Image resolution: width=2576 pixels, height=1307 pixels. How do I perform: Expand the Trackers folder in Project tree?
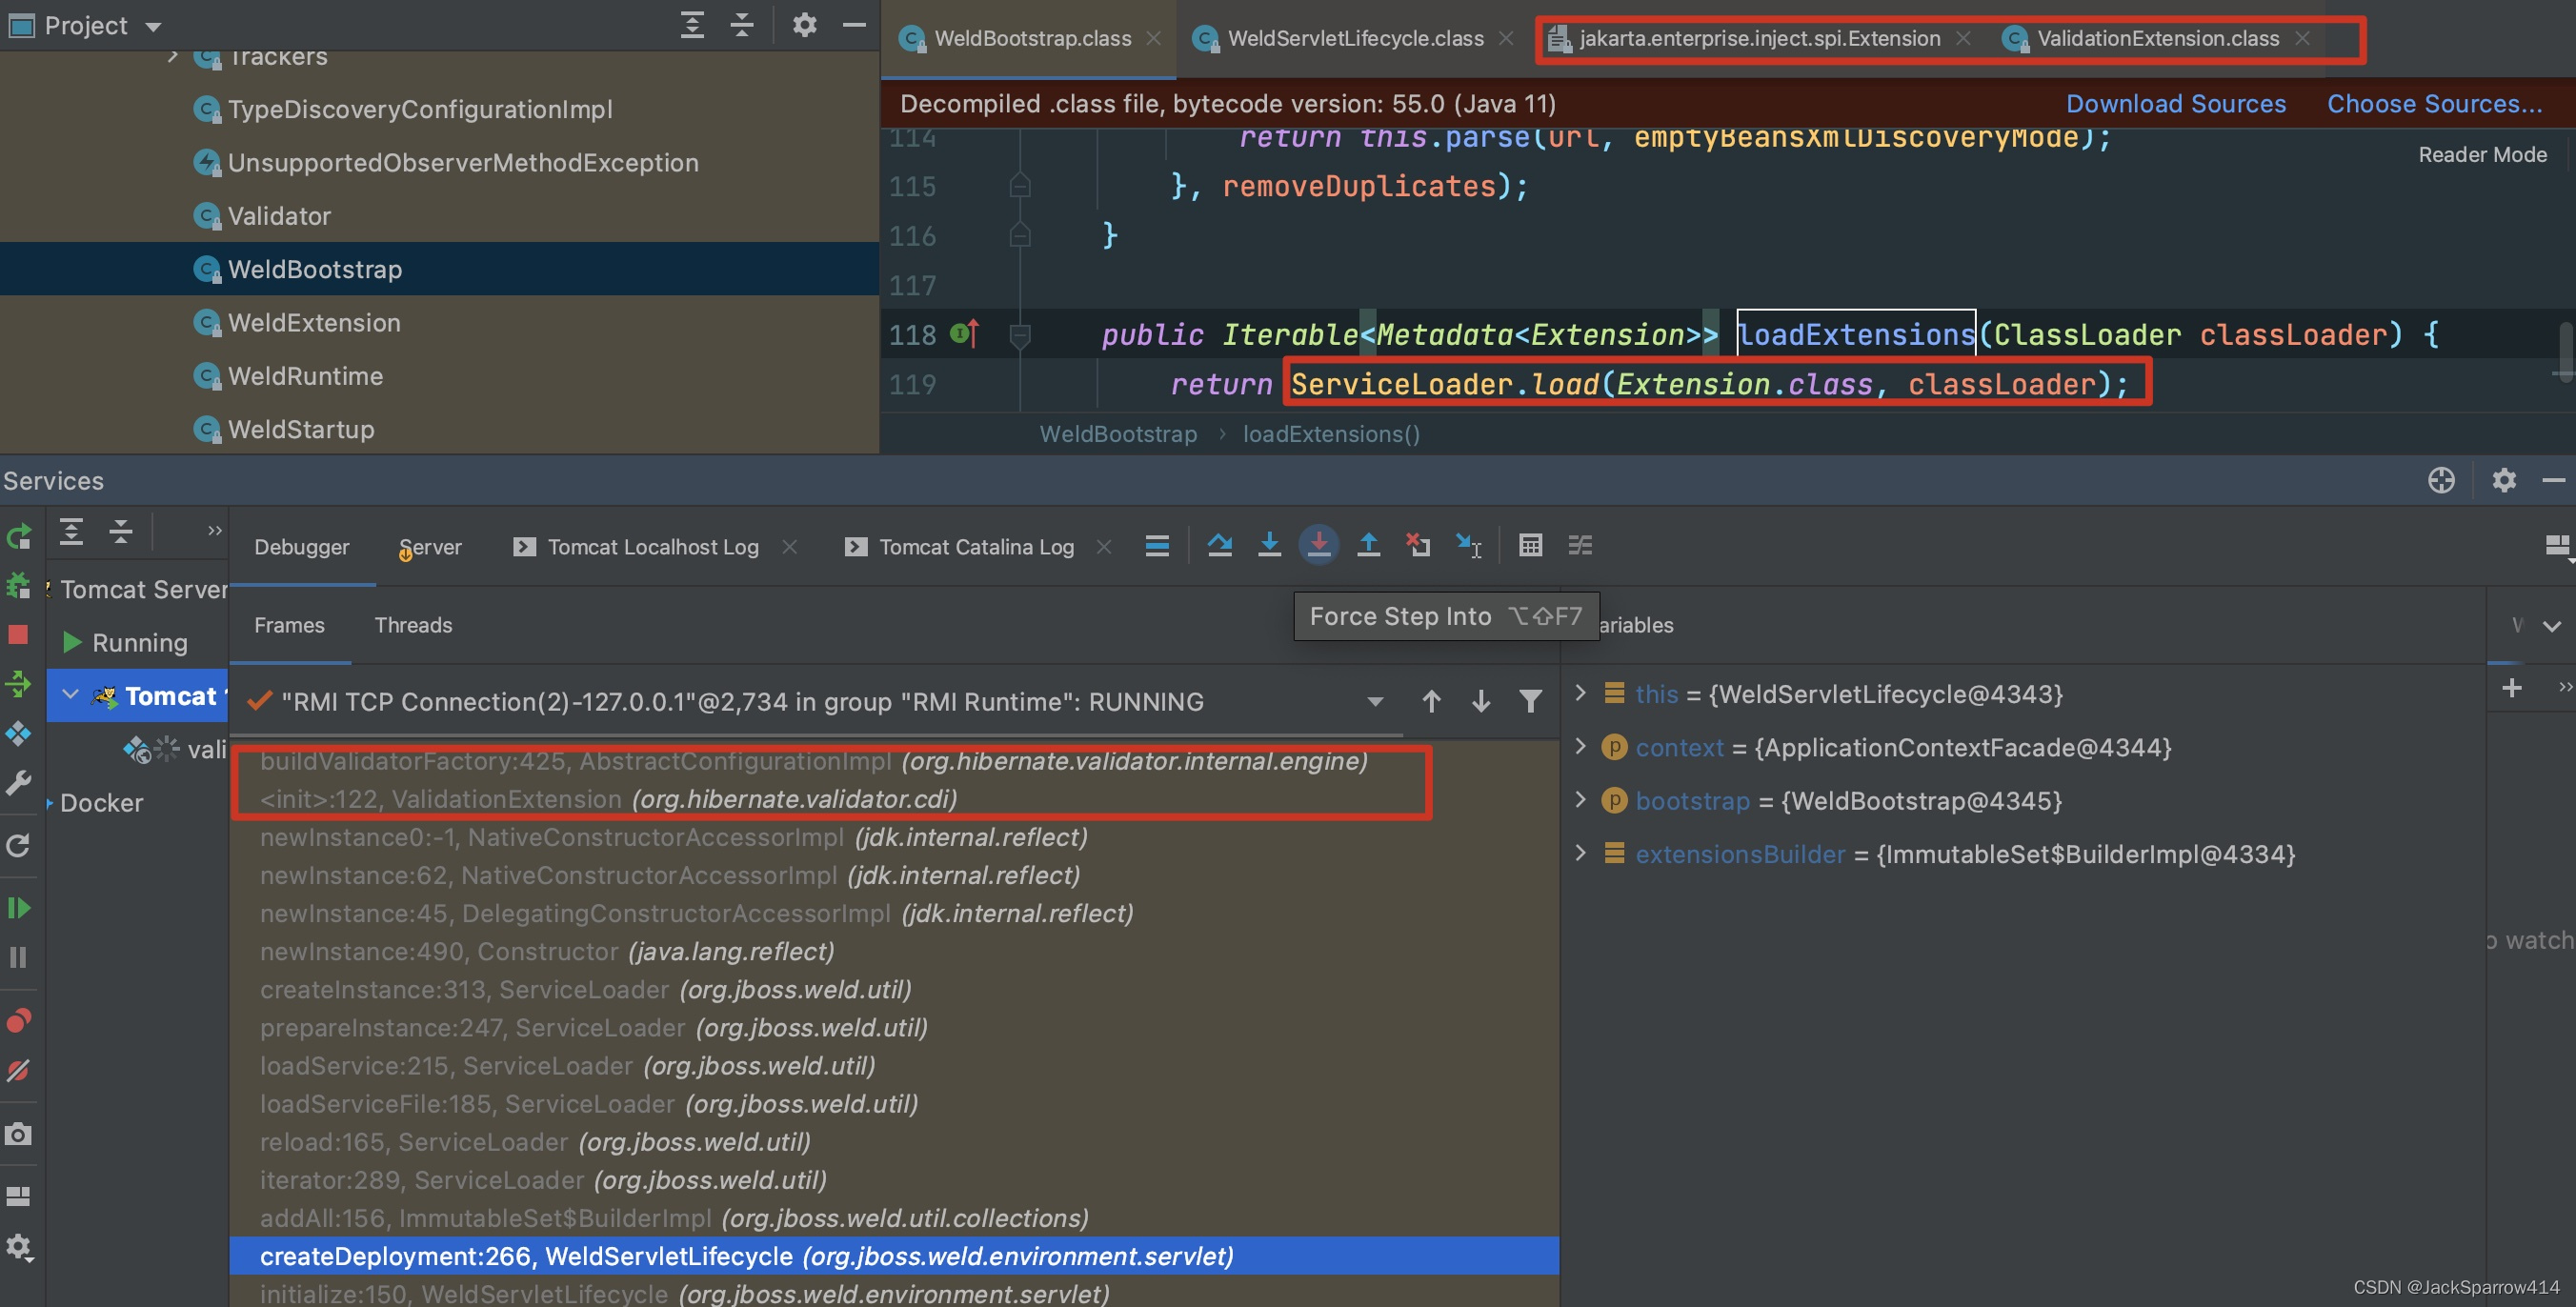coord(173,56)
